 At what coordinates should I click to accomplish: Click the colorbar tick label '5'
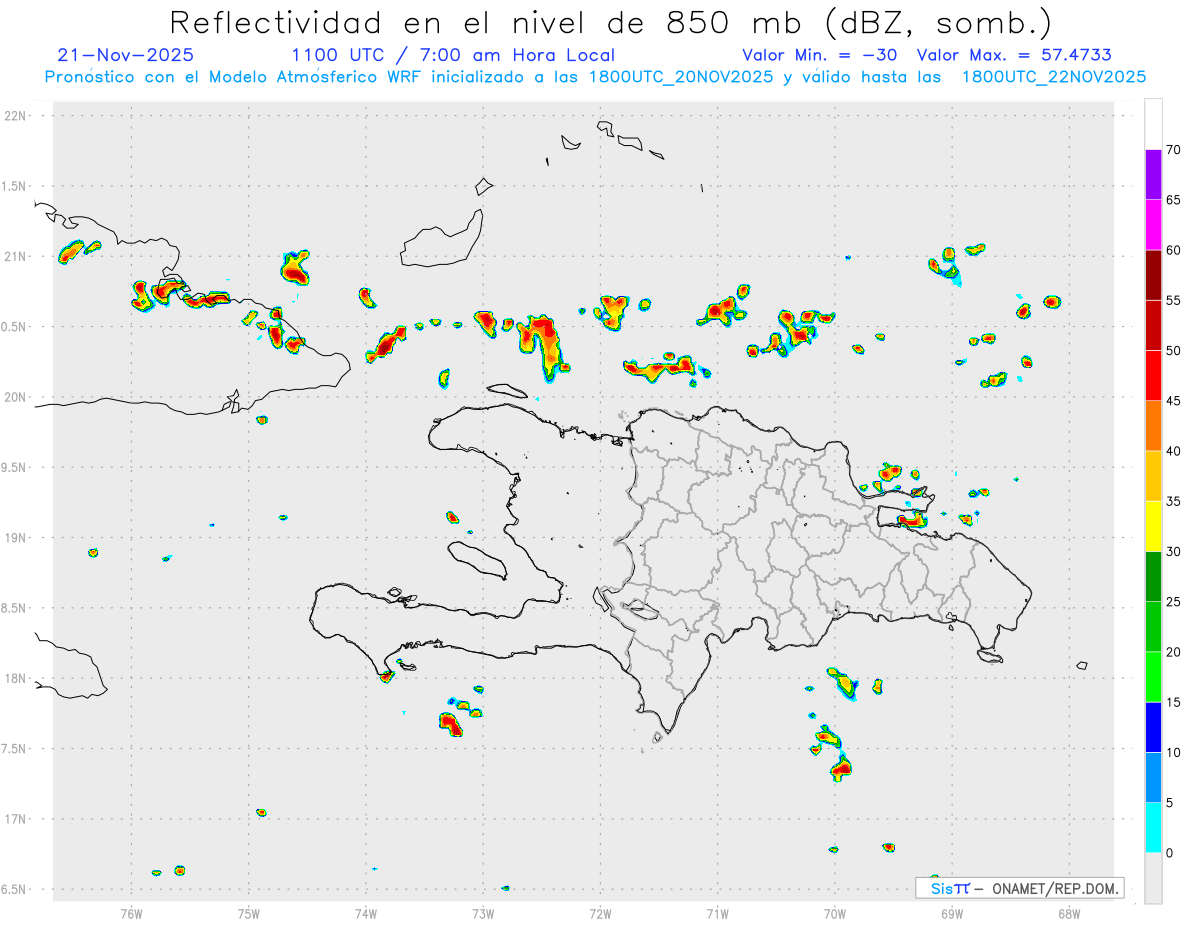1170,803
